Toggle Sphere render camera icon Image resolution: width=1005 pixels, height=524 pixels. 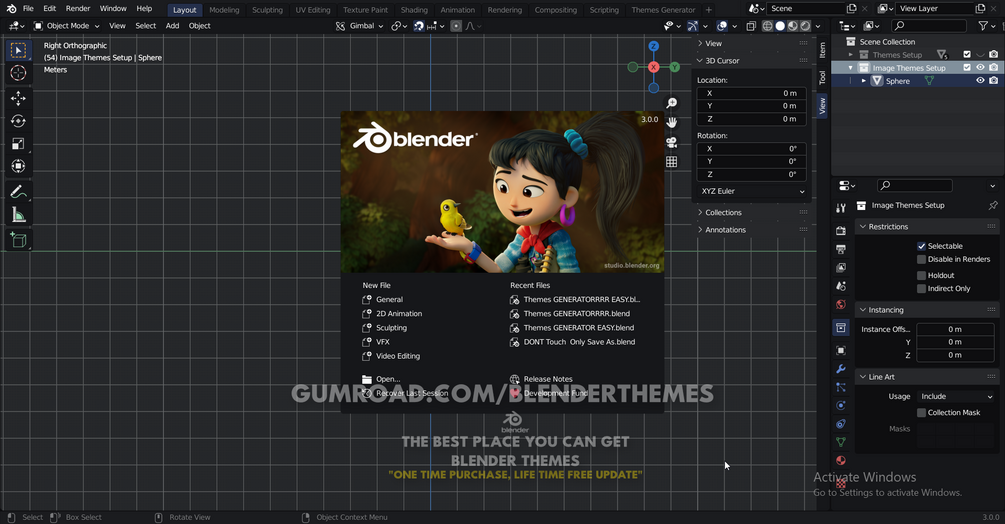coord(993,81)
